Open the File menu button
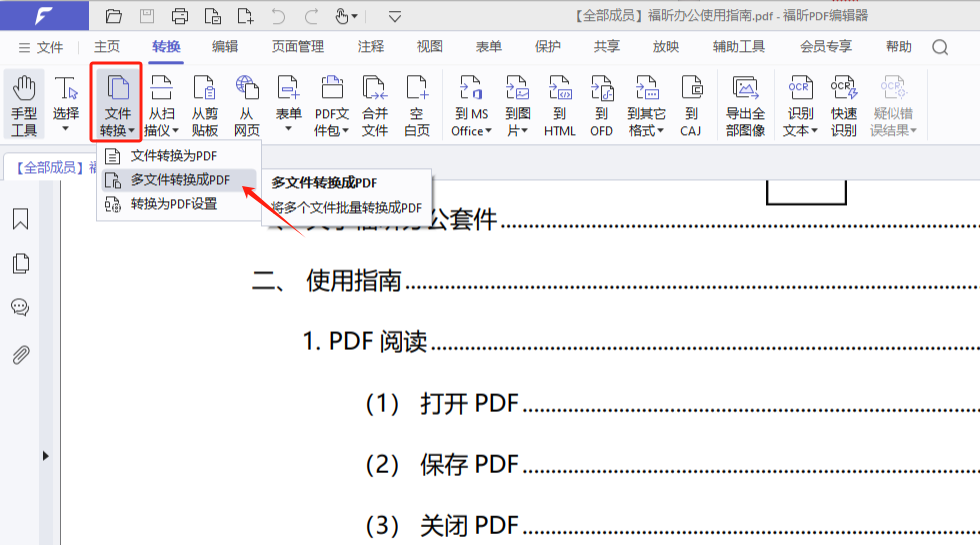 point(40,47)
